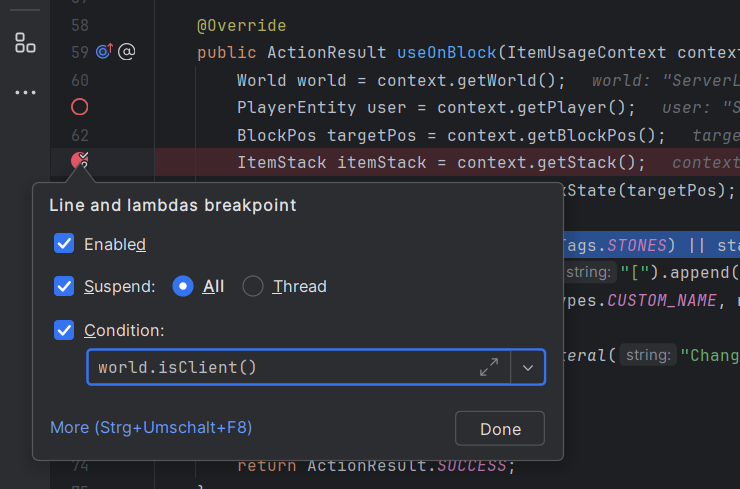Image resolution: width=740 pixels, height=489 pixels.
Task: Toggle the Suspend checkbox
Action: (x=64, y=287)
